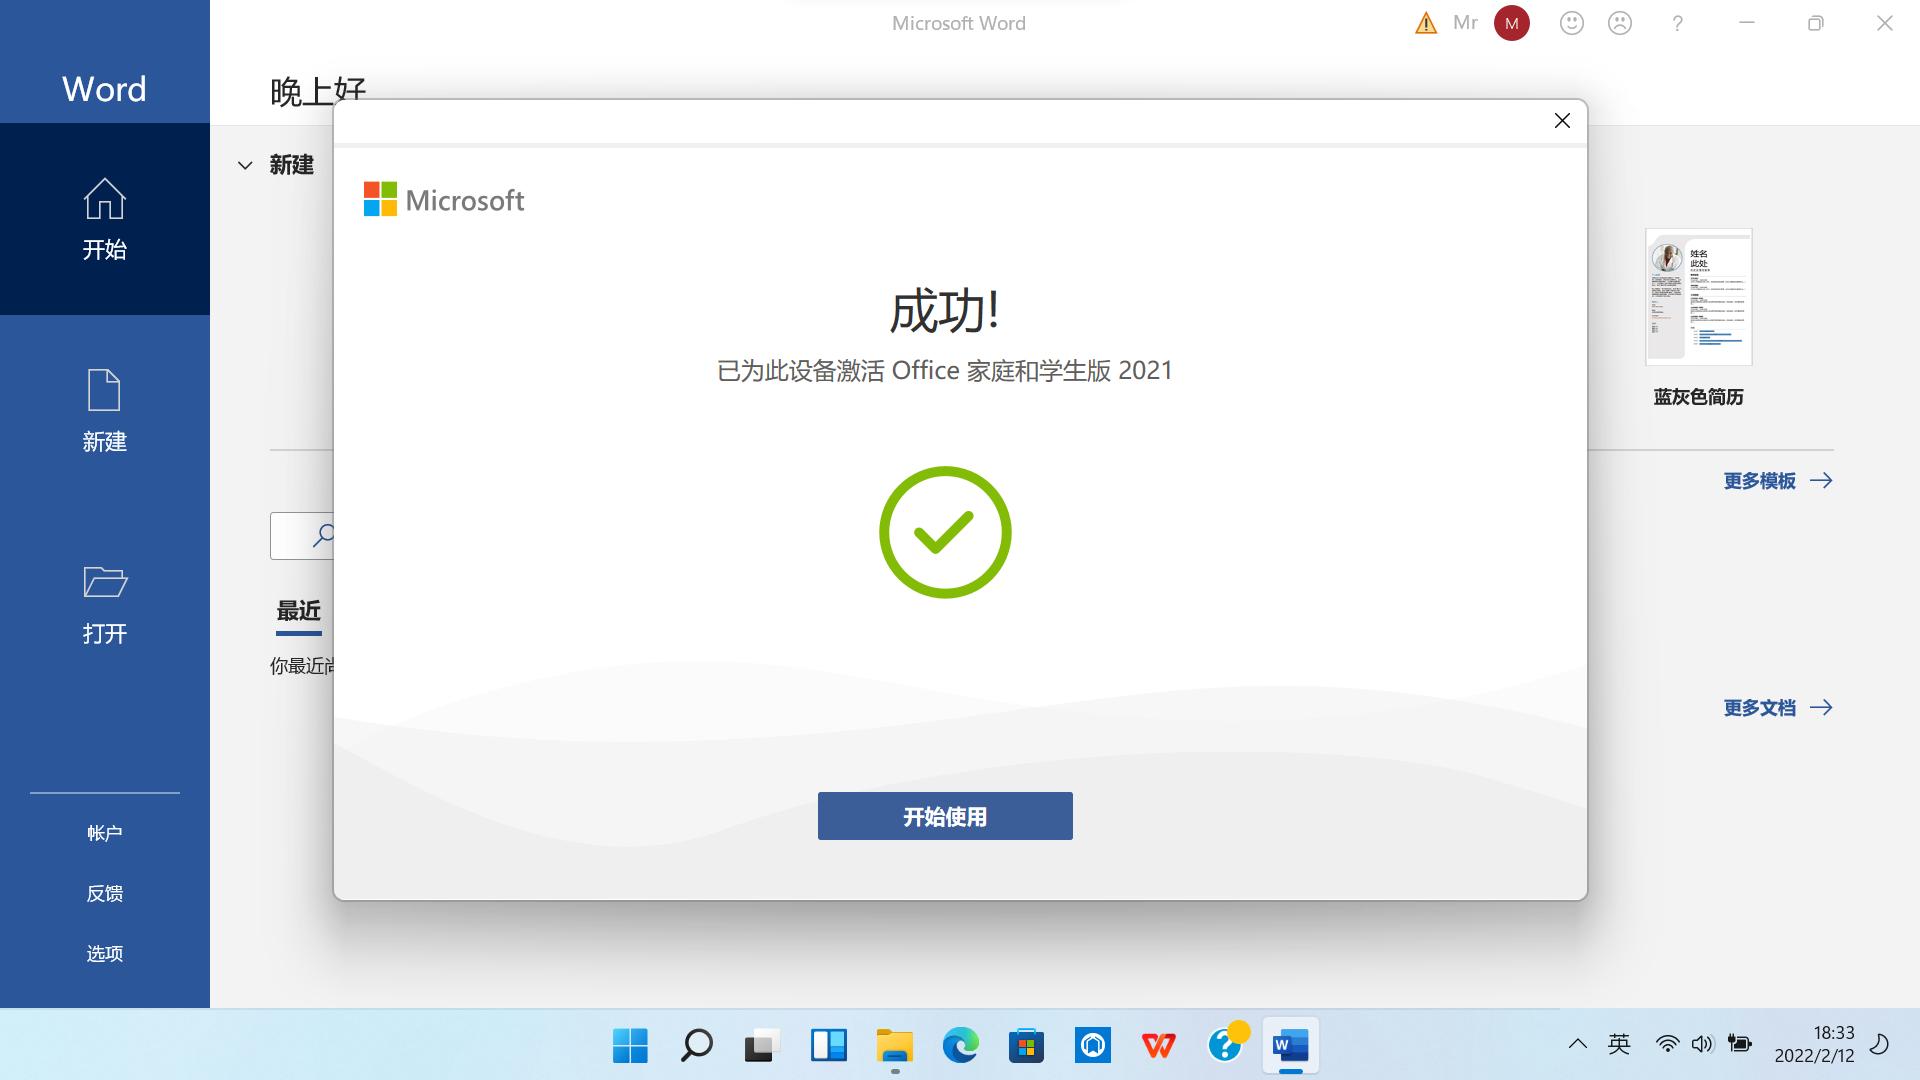Expand hidden icons in the system tray
Viewport: 1920px width, 1080px height.
(x=1577, y=1043)
